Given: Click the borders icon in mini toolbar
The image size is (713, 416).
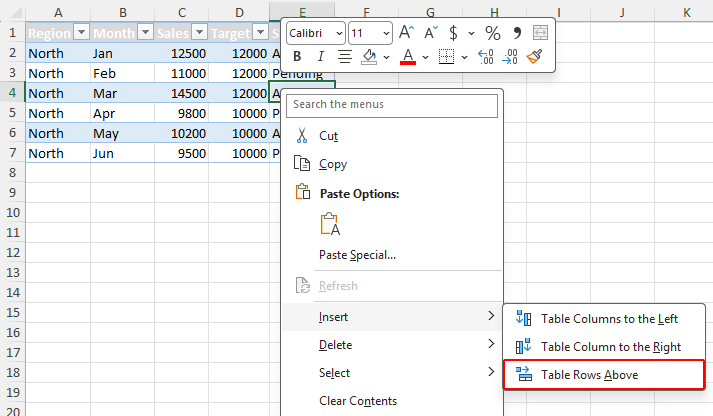Looking at the screenshot, I should tap(447, 57).
